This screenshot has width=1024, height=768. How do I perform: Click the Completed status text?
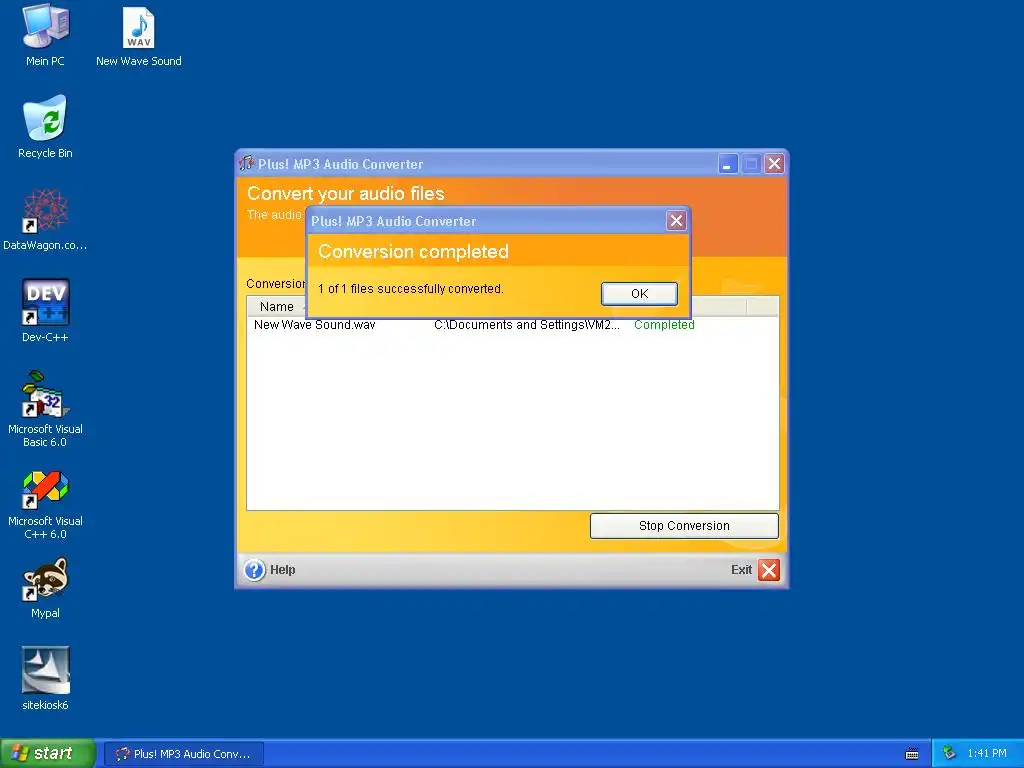click(x=664, y=325)
